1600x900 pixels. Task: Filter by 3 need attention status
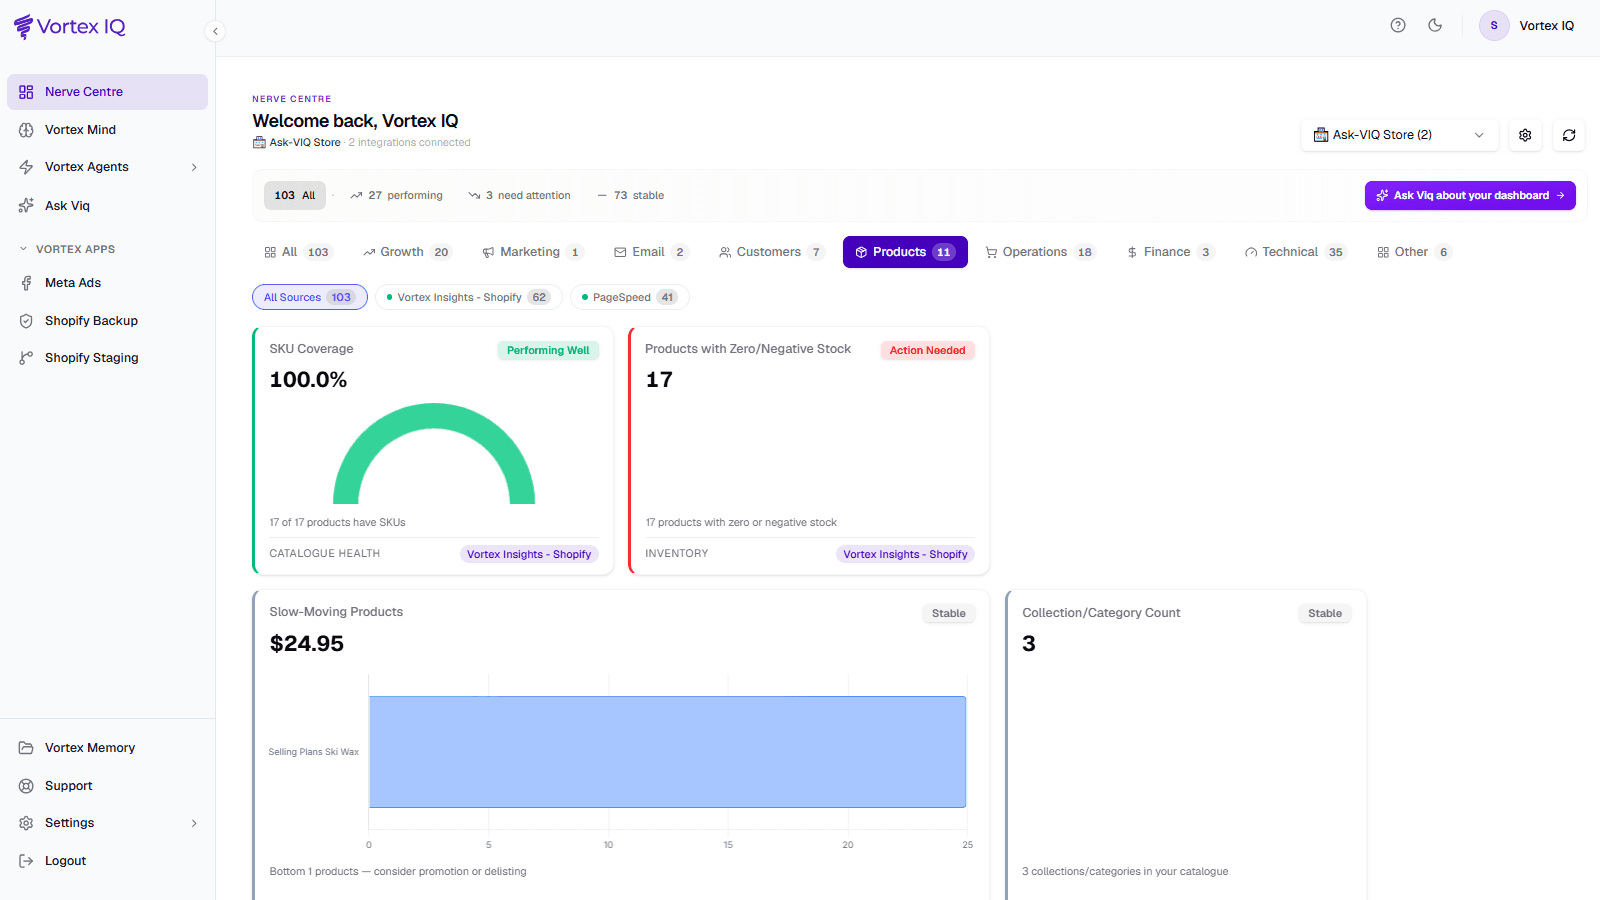tap(519, 196)
